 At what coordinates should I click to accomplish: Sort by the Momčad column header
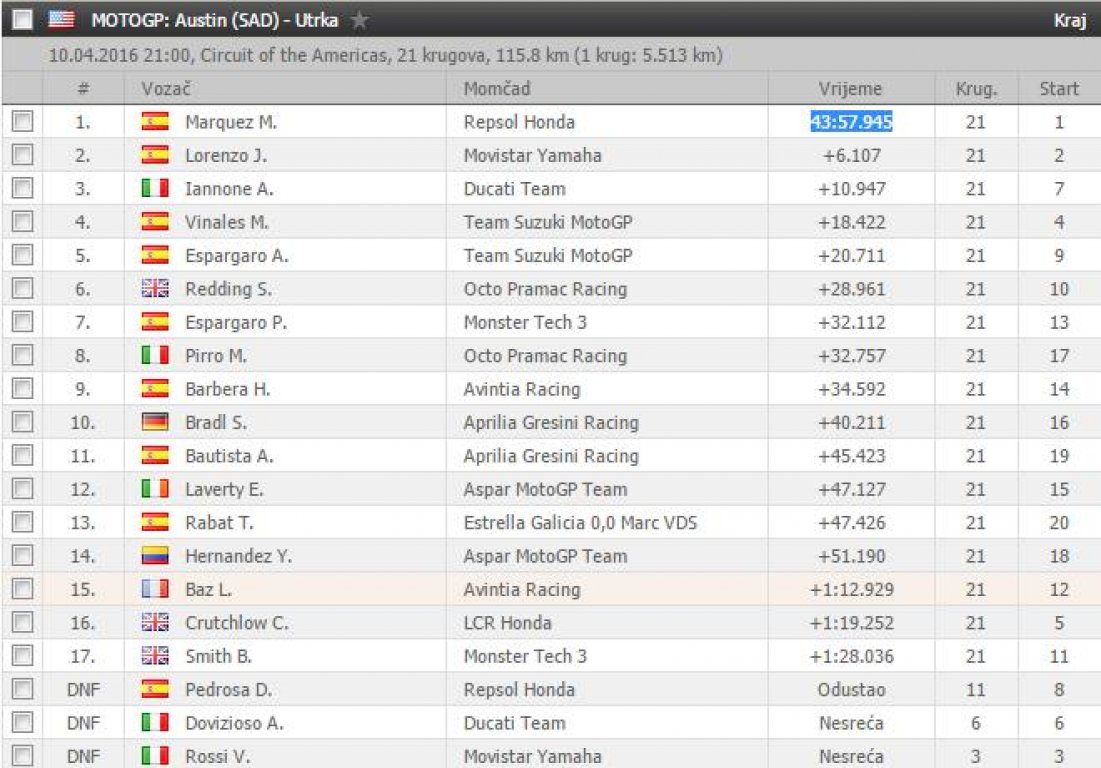[497, 88]
